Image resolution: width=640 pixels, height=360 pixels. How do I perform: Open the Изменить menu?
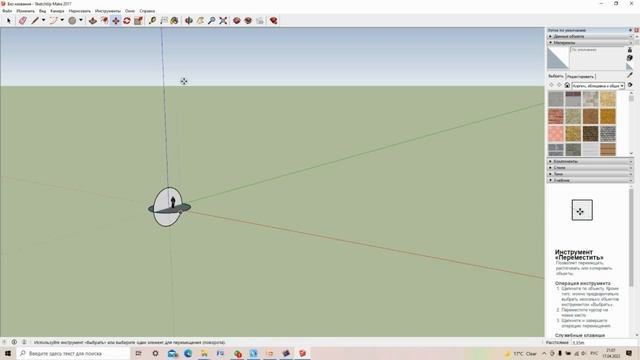pos(25,11)
